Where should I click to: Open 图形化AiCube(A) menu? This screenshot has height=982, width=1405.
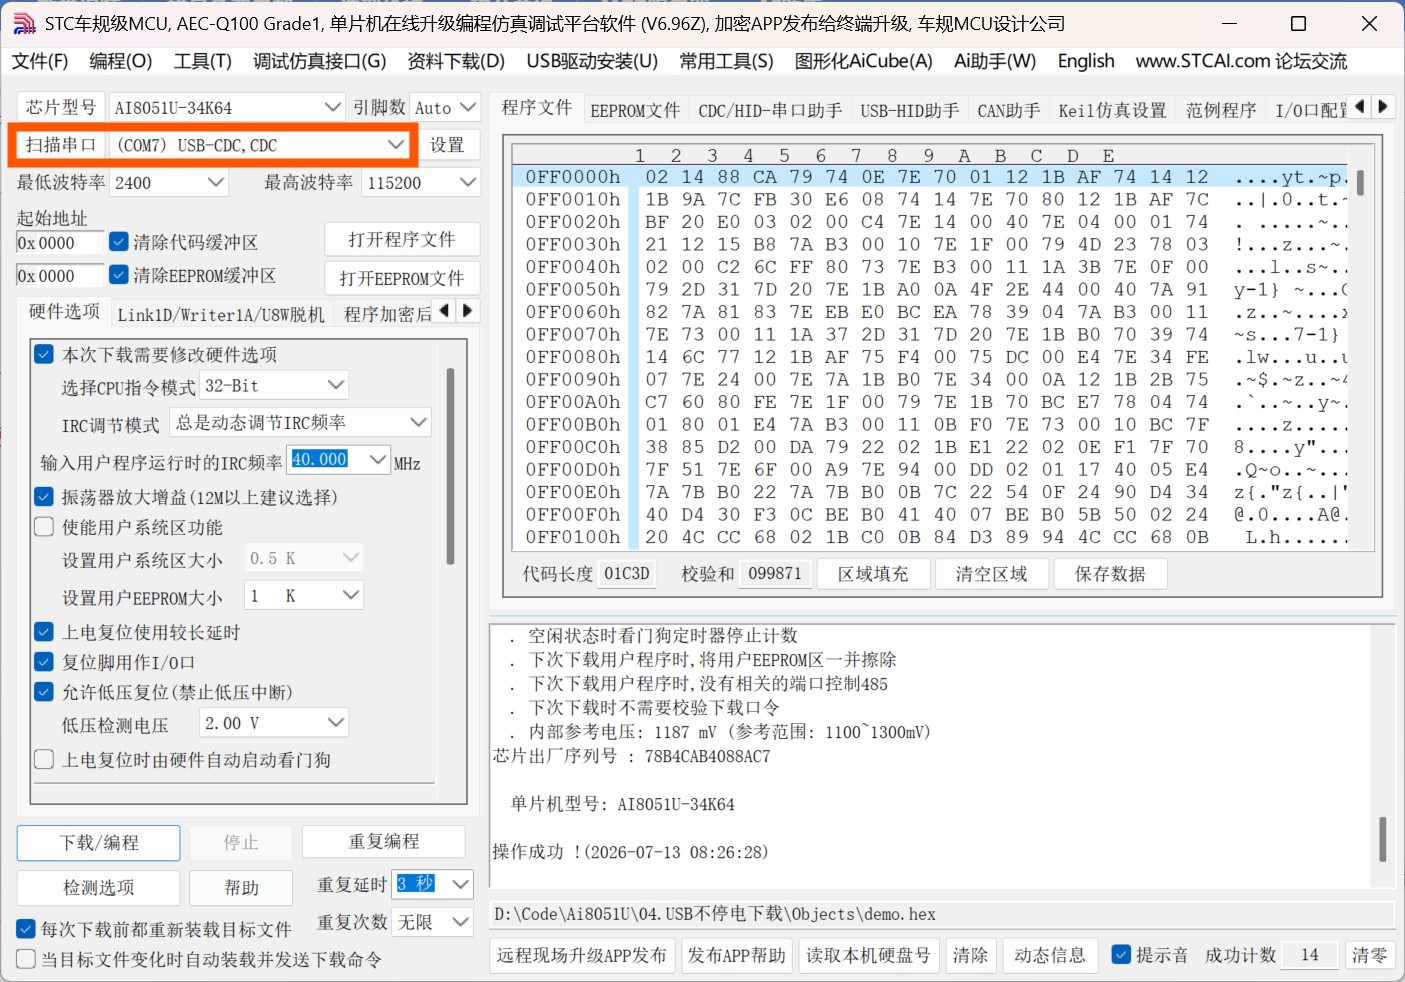[x=864, y=61]
